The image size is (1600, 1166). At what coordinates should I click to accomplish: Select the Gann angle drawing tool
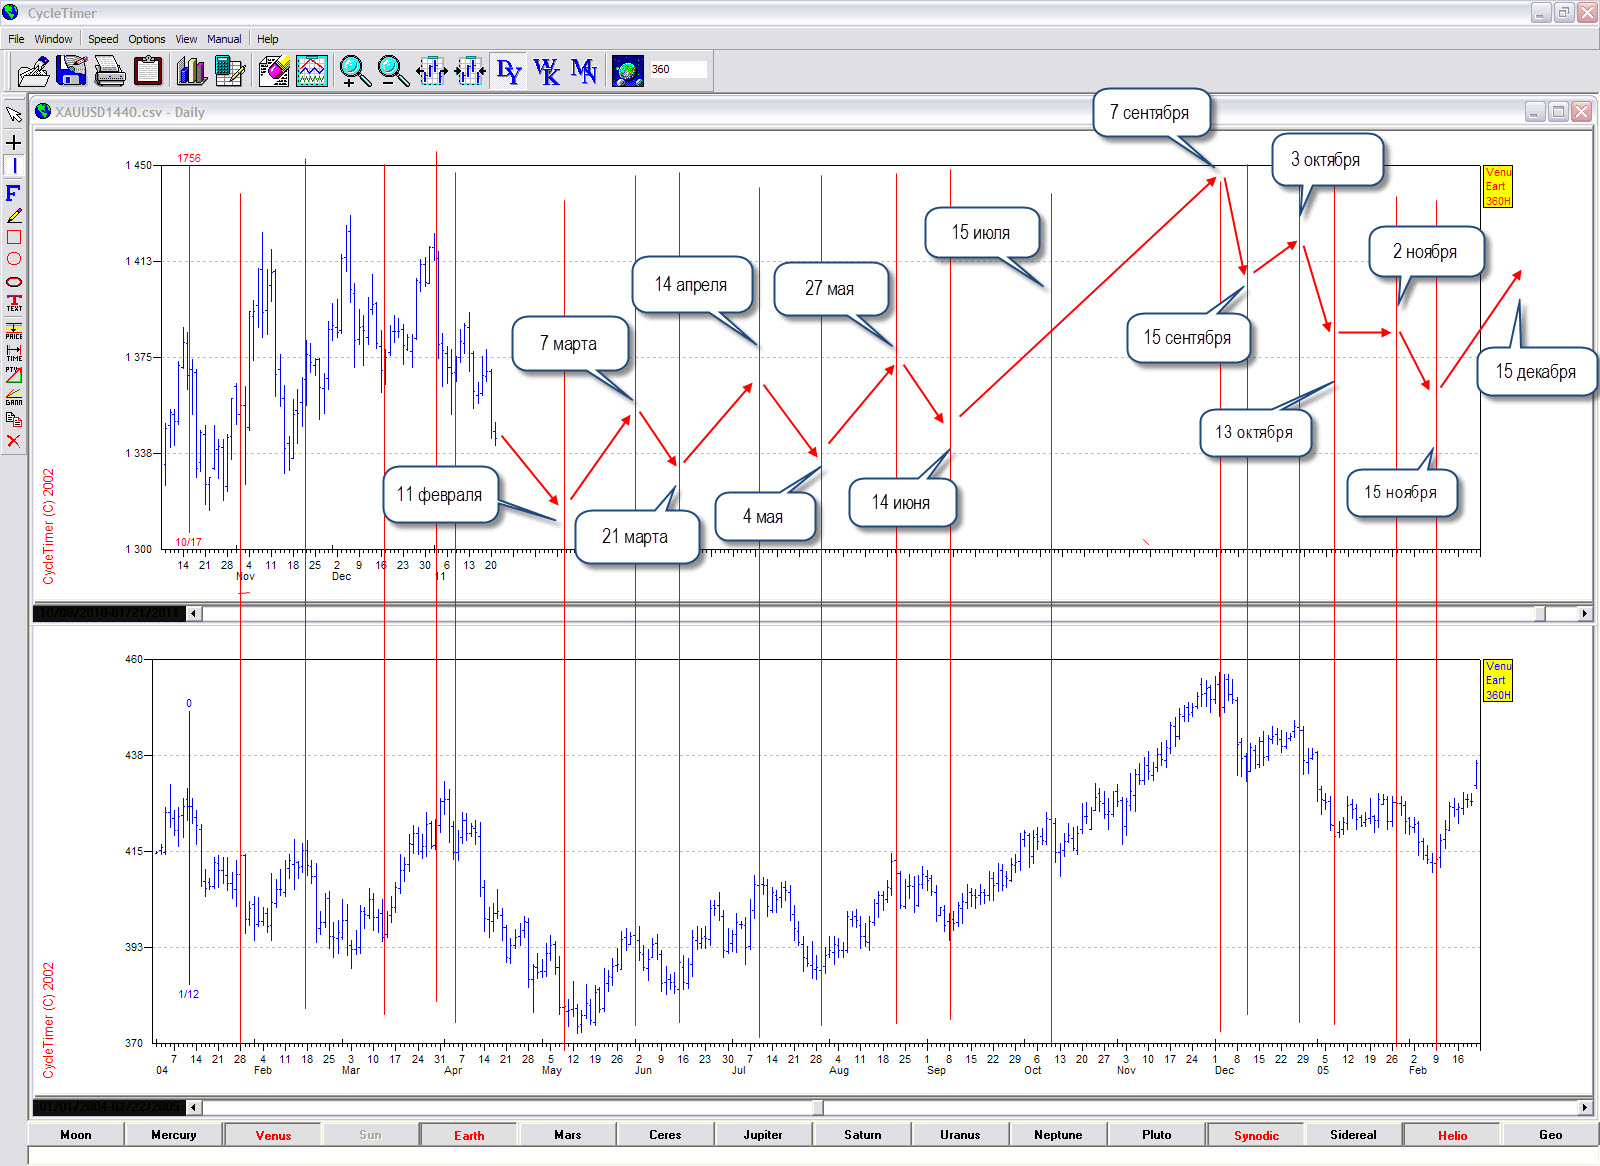[x=14, y=397]
